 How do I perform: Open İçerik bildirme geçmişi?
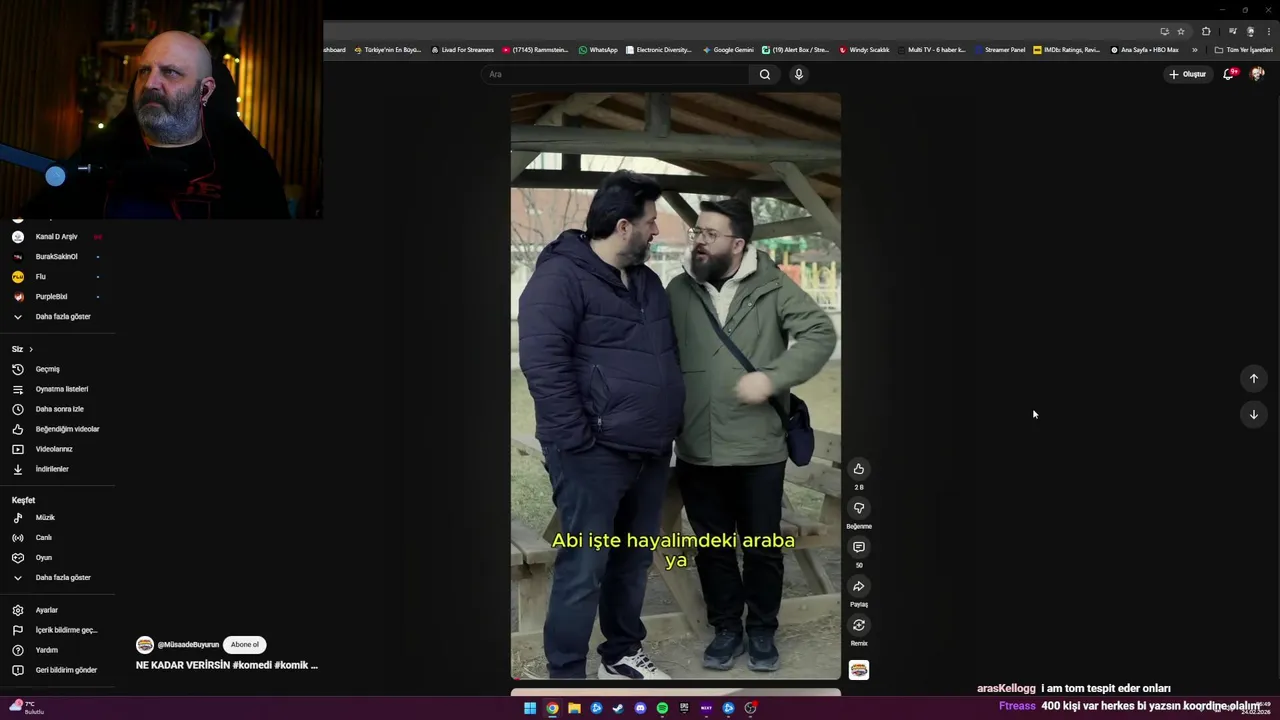click(58, 630)
